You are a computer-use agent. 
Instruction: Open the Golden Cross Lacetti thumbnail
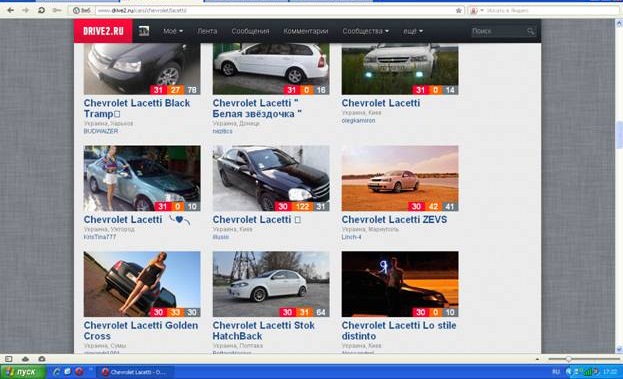pyautogui.click(x=142, y=284)
